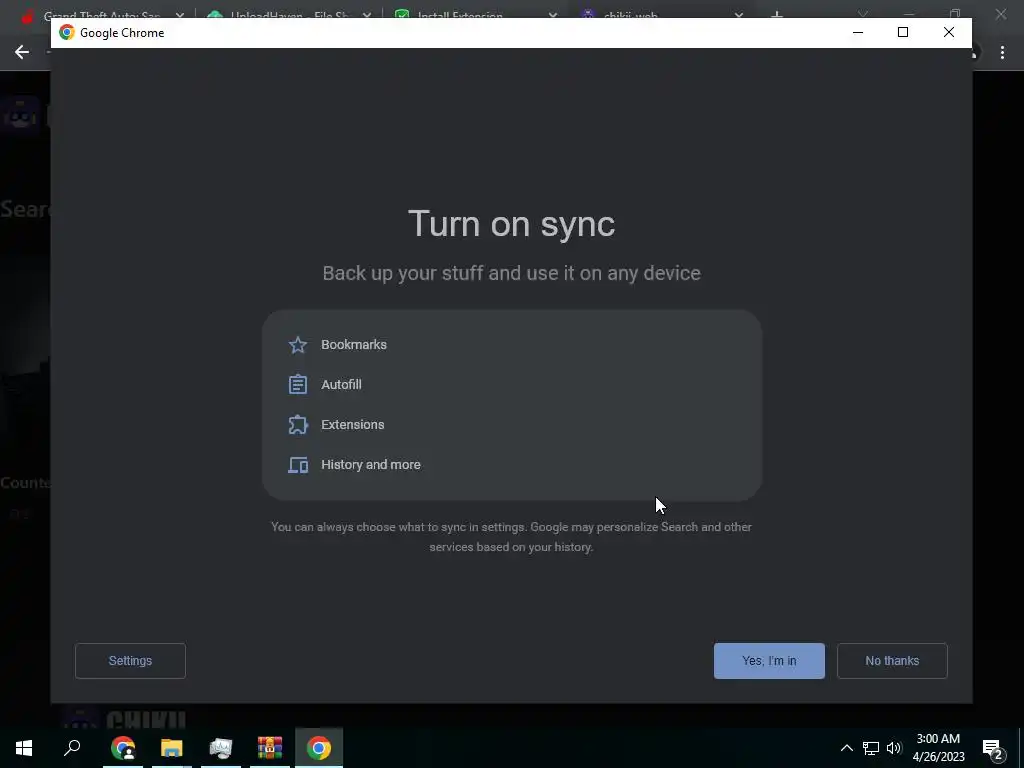Click the Autofill clipboard icon
1024x768 pixels.
298,384
